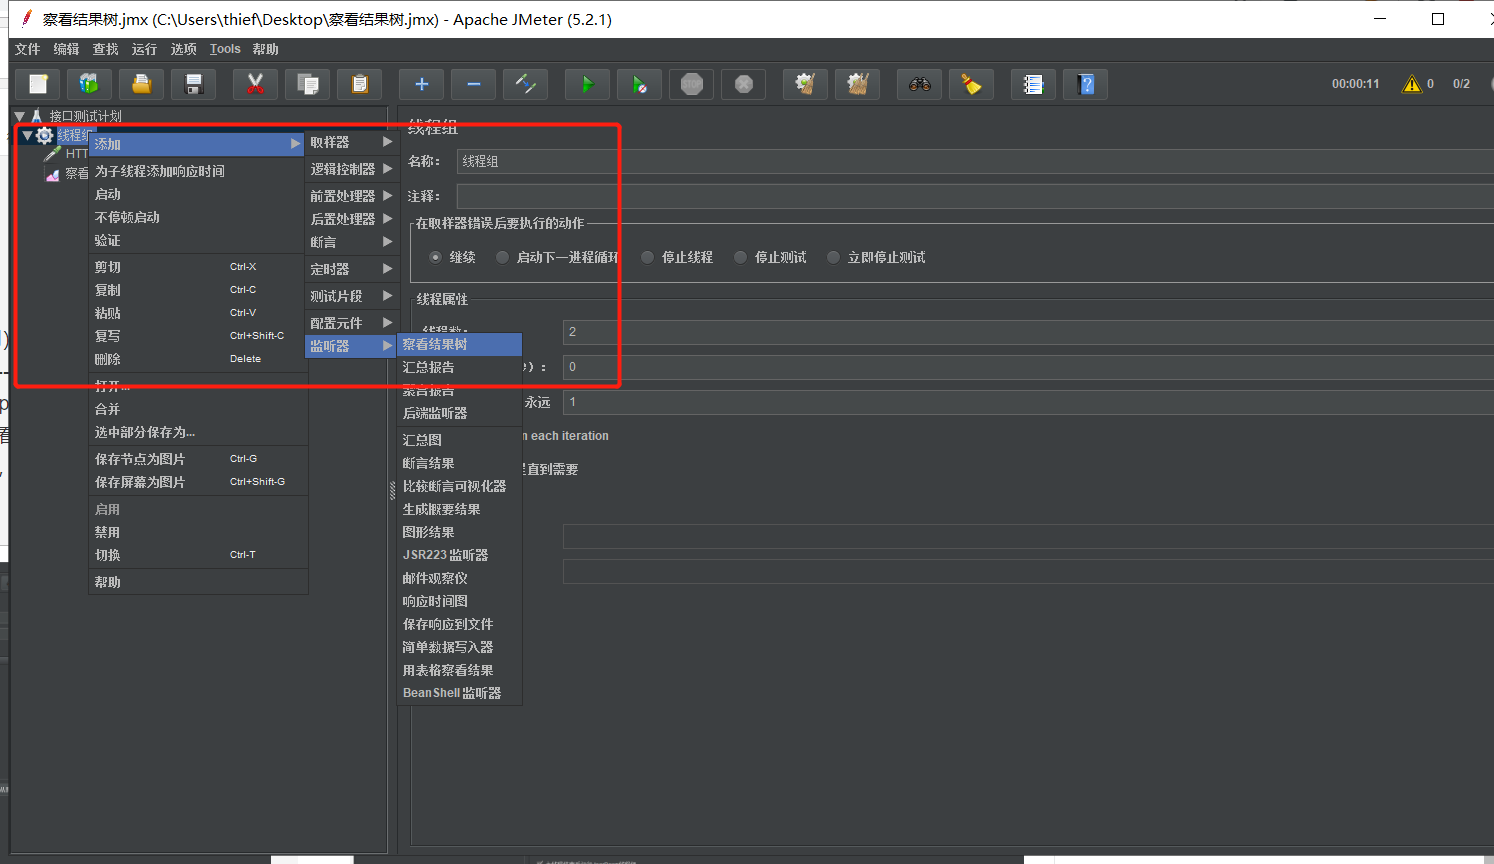This screenshot has width=1494, height=864.
Task: Collapse the 接口测试计划 tree node
Action: (19, 116)
